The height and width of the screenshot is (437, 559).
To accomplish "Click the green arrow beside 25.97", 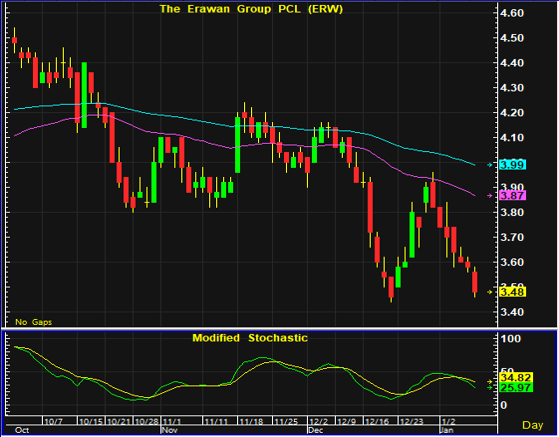I will 489,387.
